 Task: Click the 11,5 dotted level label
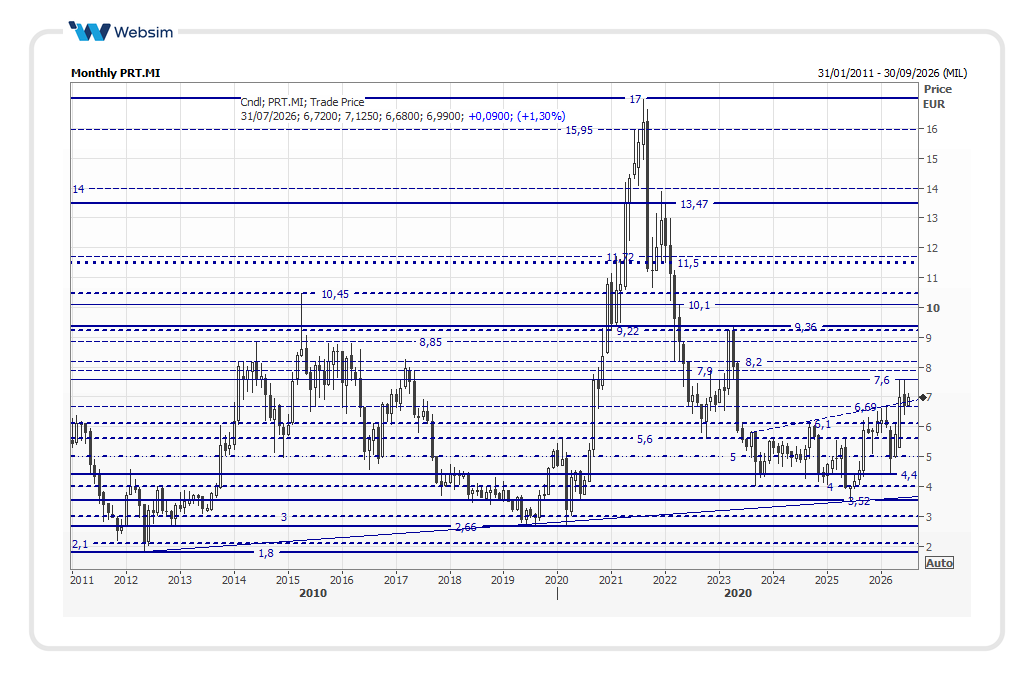tap(688, 263)
